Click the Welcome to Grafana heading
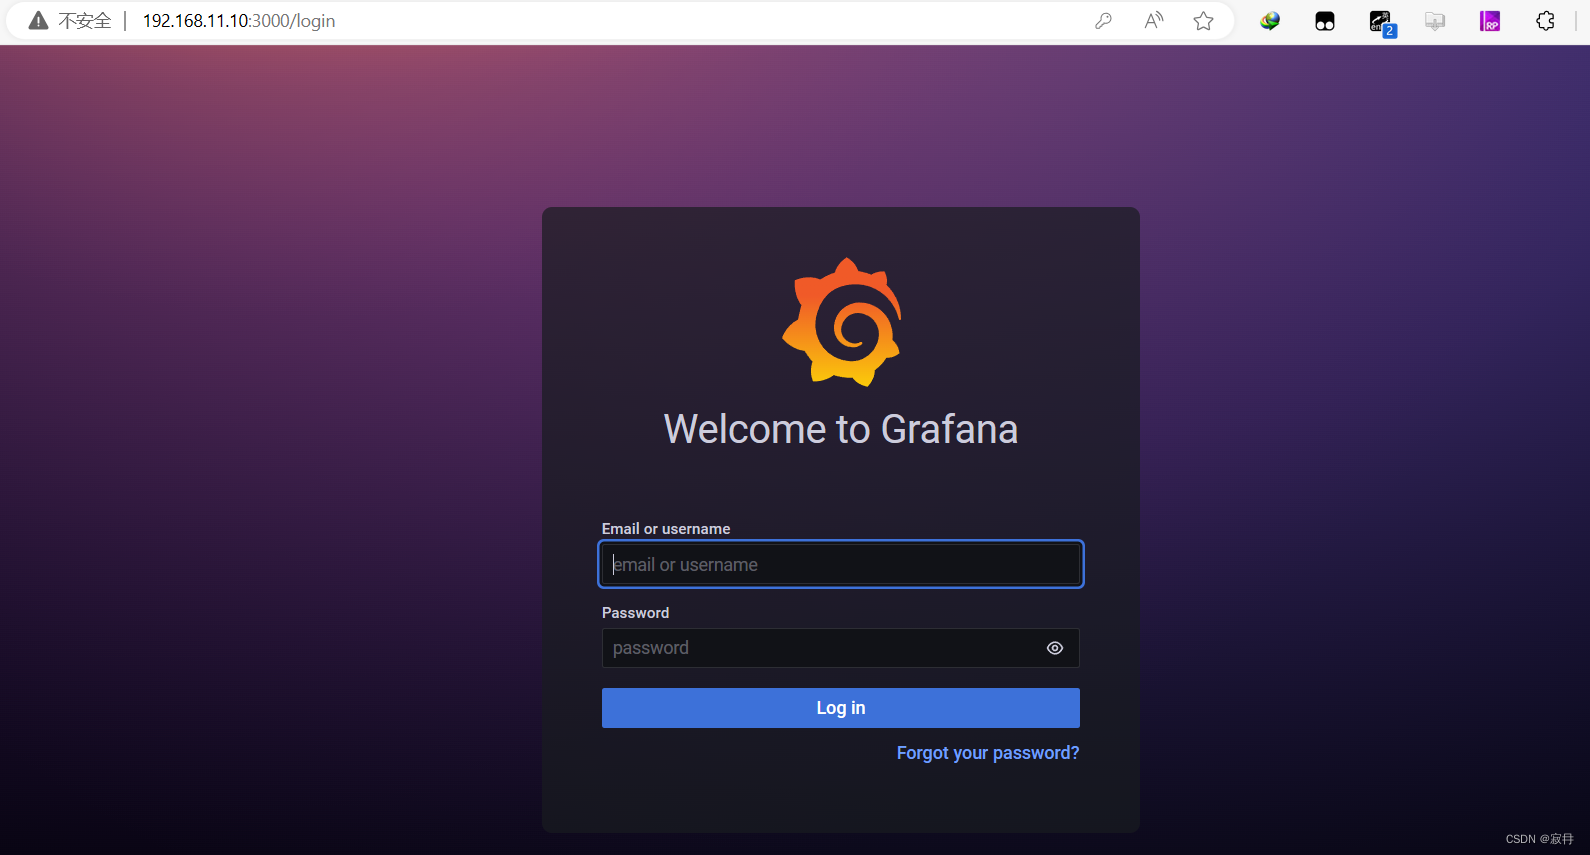Image resolution: width=1590 pixels, height=855 pixels. tap(841, 429)
